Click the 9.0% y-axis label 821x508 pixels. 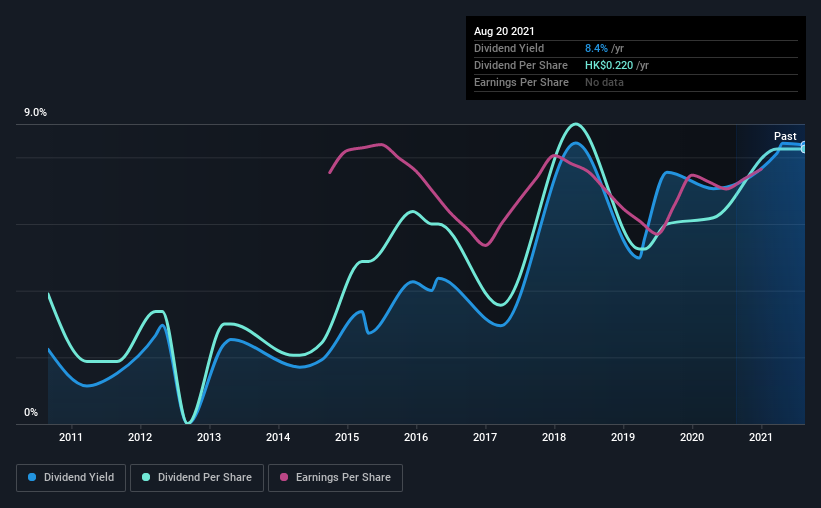pyautogui.click(x=35, y=113)
